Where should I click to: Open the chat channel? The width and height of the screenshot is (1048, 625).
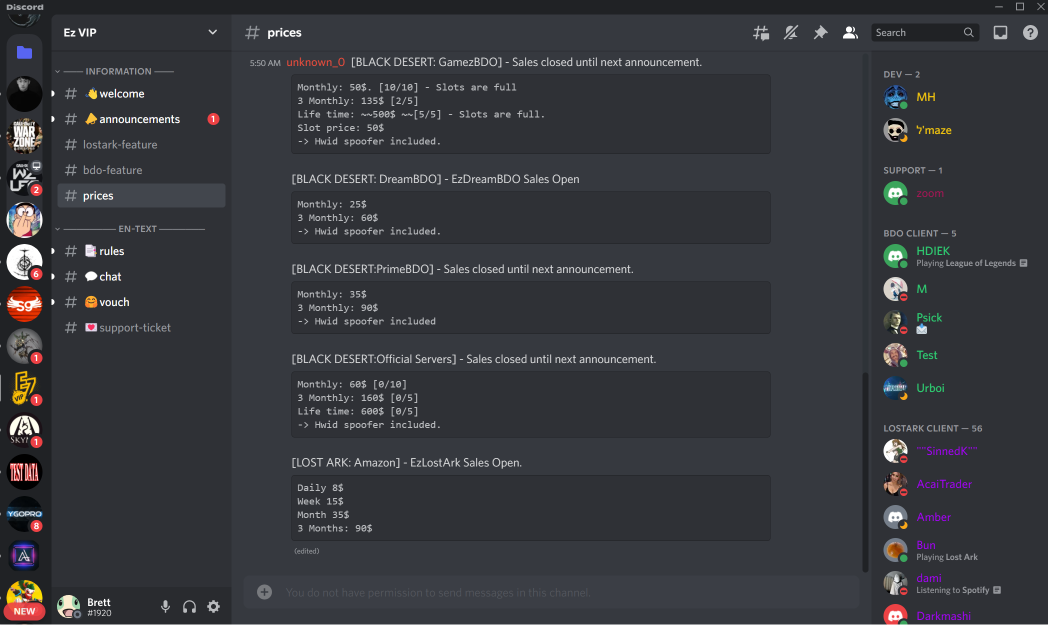142,276
